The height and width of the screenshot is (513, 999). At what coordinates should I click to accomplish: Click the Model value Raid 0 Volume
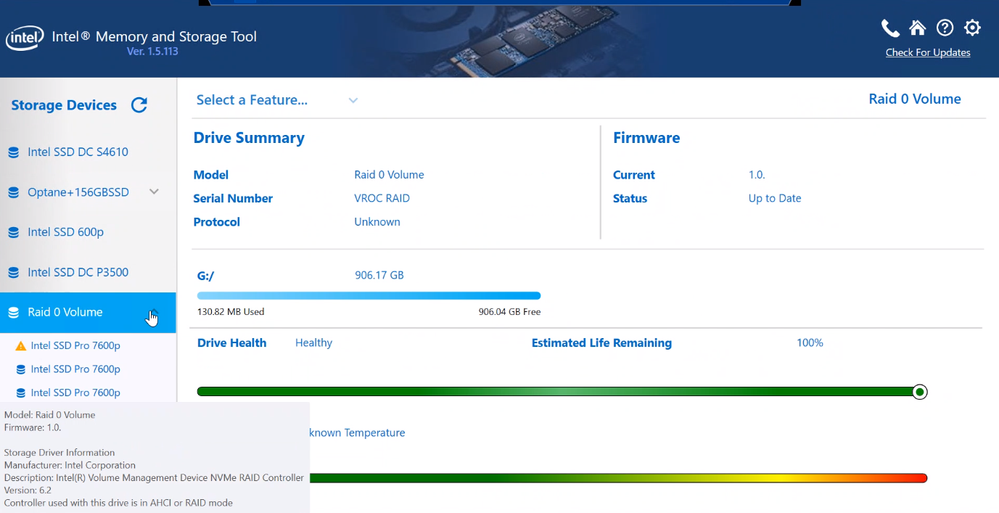(389, 175)
